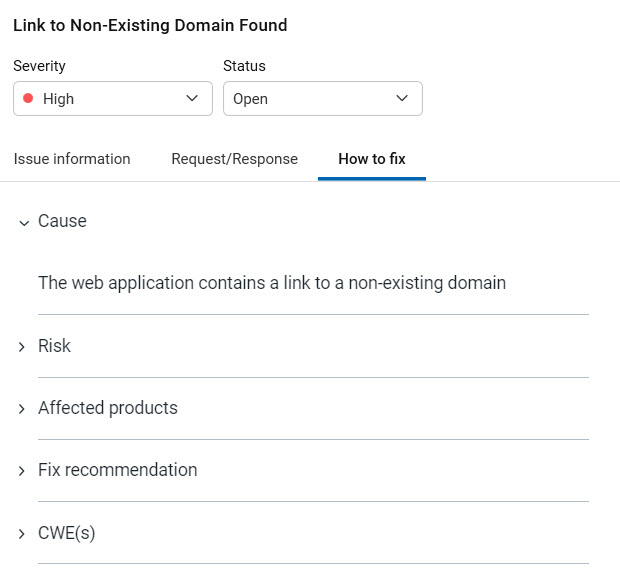
Task: Click the chevron arrow beside Risk
Action: (22, 347)
